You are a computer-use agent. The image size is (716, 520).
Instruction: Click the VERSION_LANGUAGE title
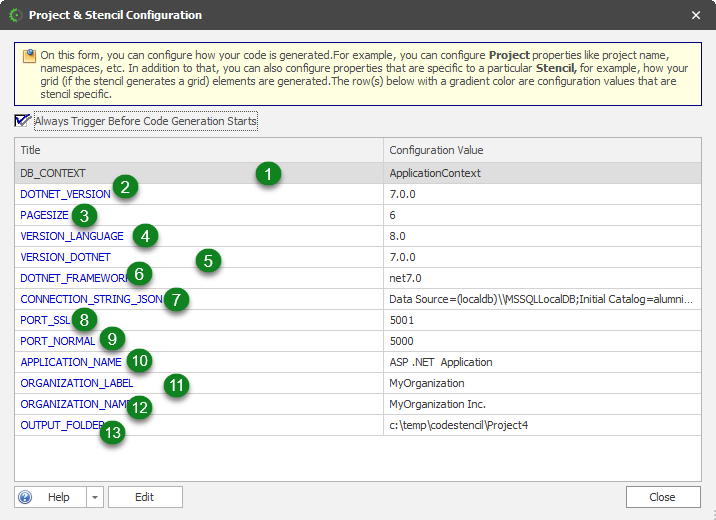pyautogui.click(x=72, y=236)
